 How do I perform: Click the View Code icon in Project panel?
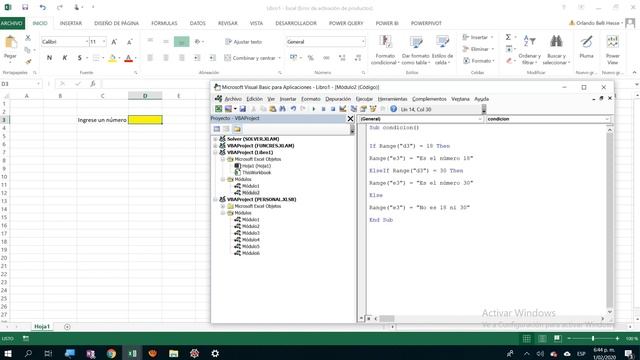coord(217,129)
